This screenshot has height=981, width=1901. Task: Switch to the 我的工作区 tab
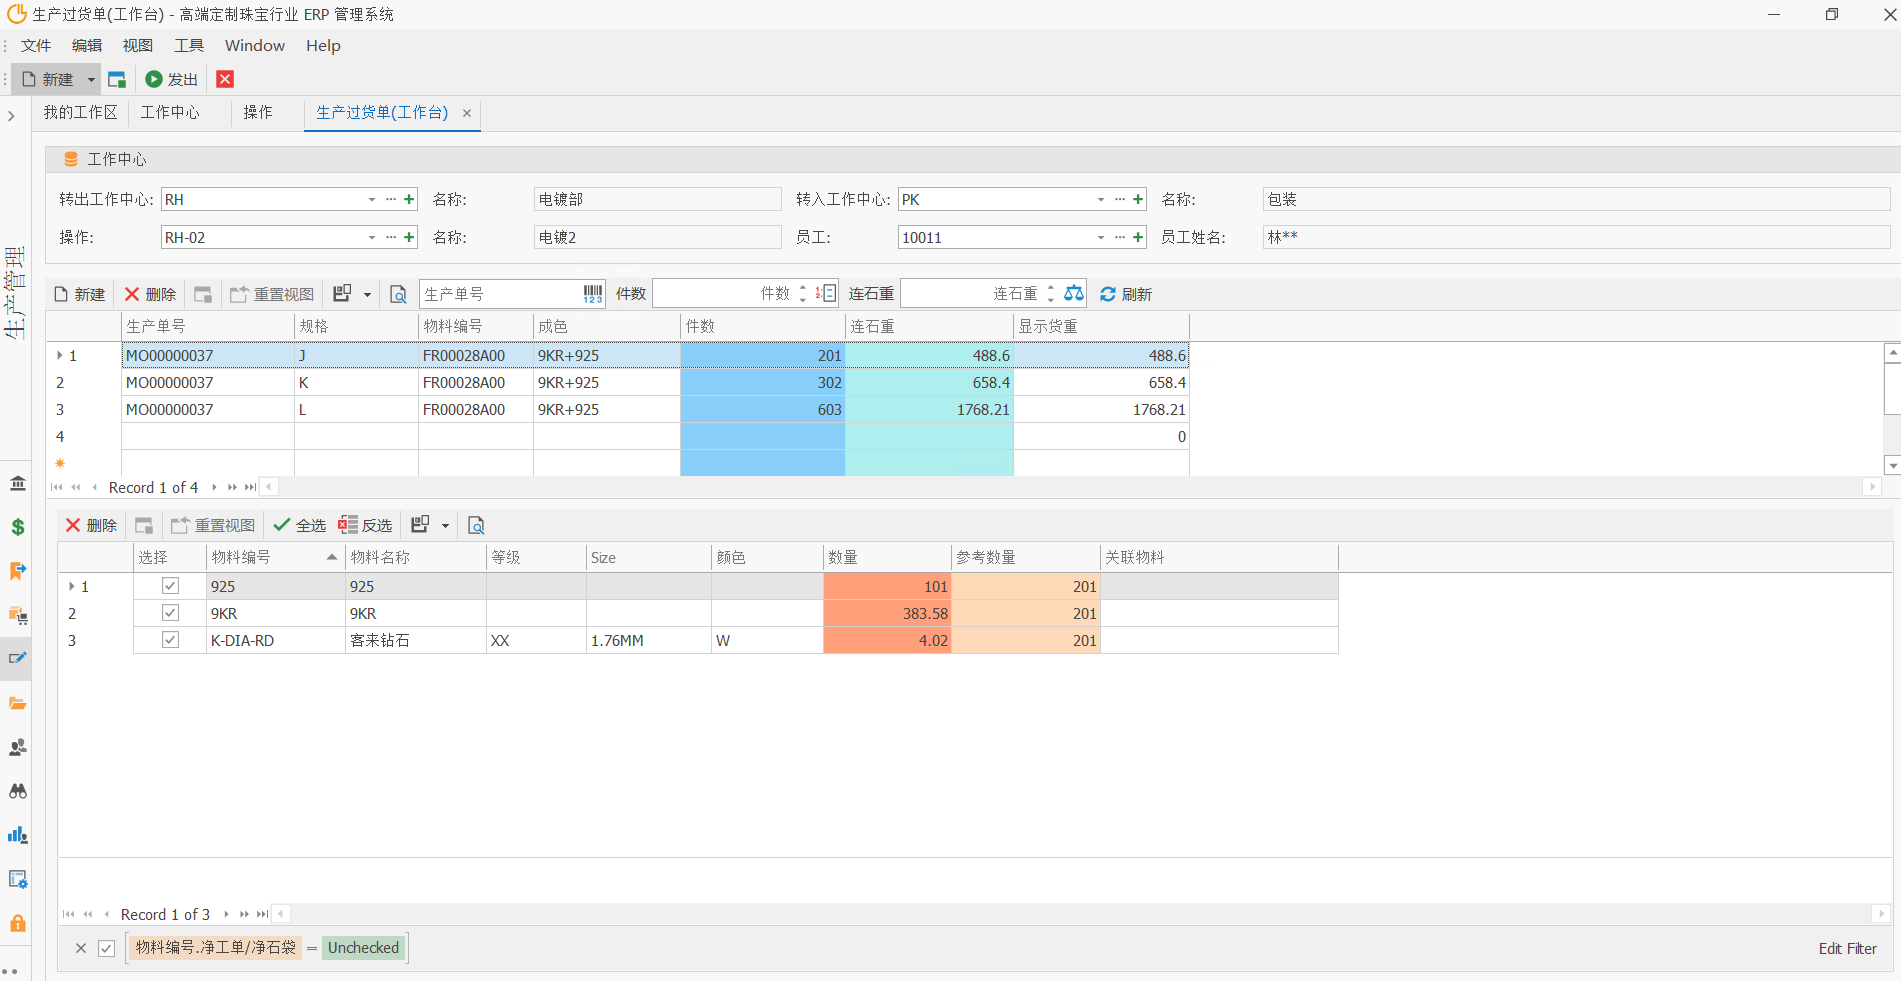[x=80, y=113]
